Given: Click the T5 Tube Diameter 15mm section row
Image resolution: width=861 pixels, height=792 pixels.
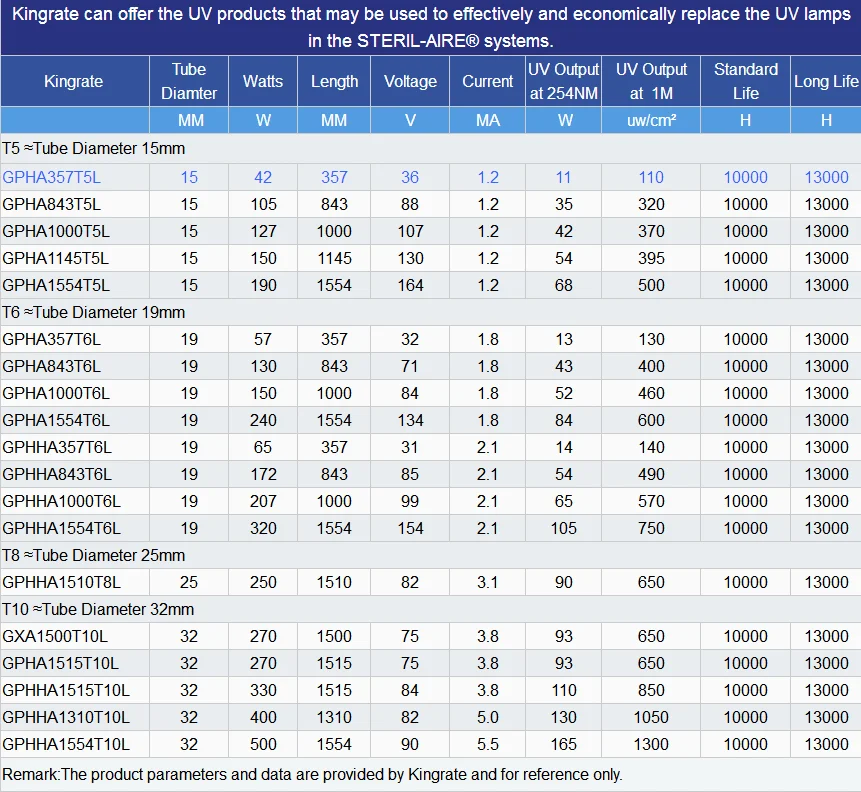Looking at the screenshot, I should click(94, 148).
